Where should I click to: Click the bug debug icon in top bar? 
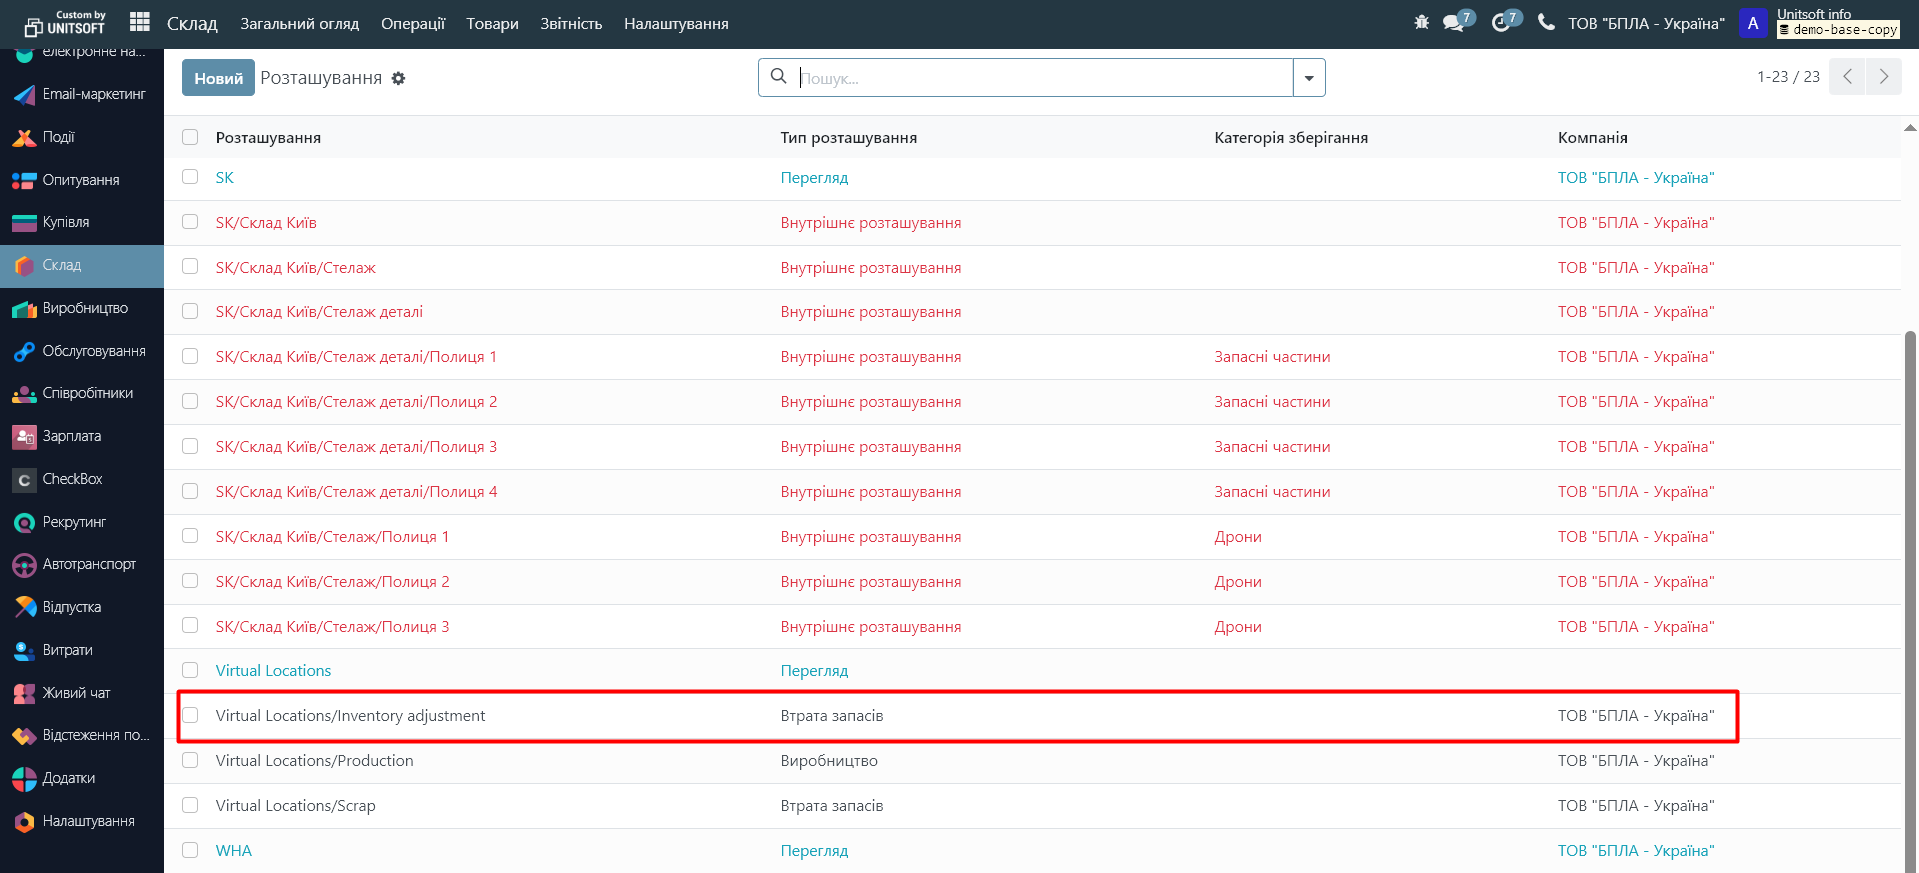coord(1421,22)
